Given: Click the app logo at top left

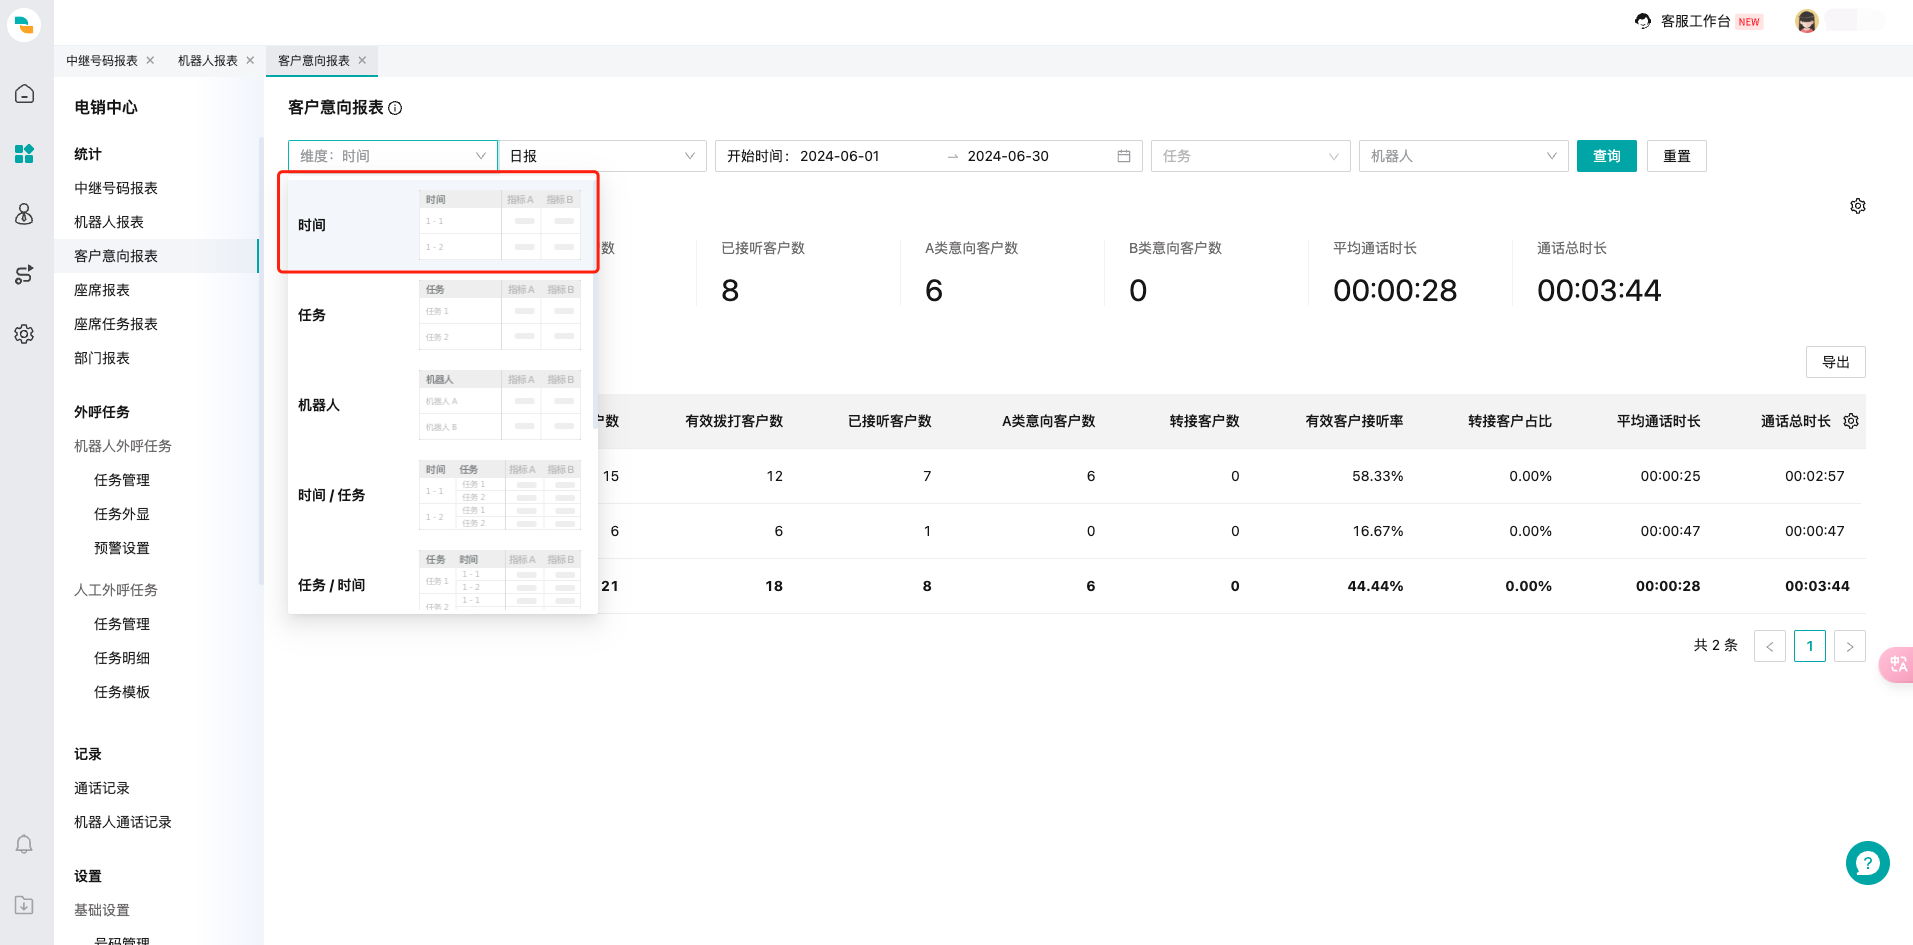Looking at the screenshot, I should (x=24, y=24).
